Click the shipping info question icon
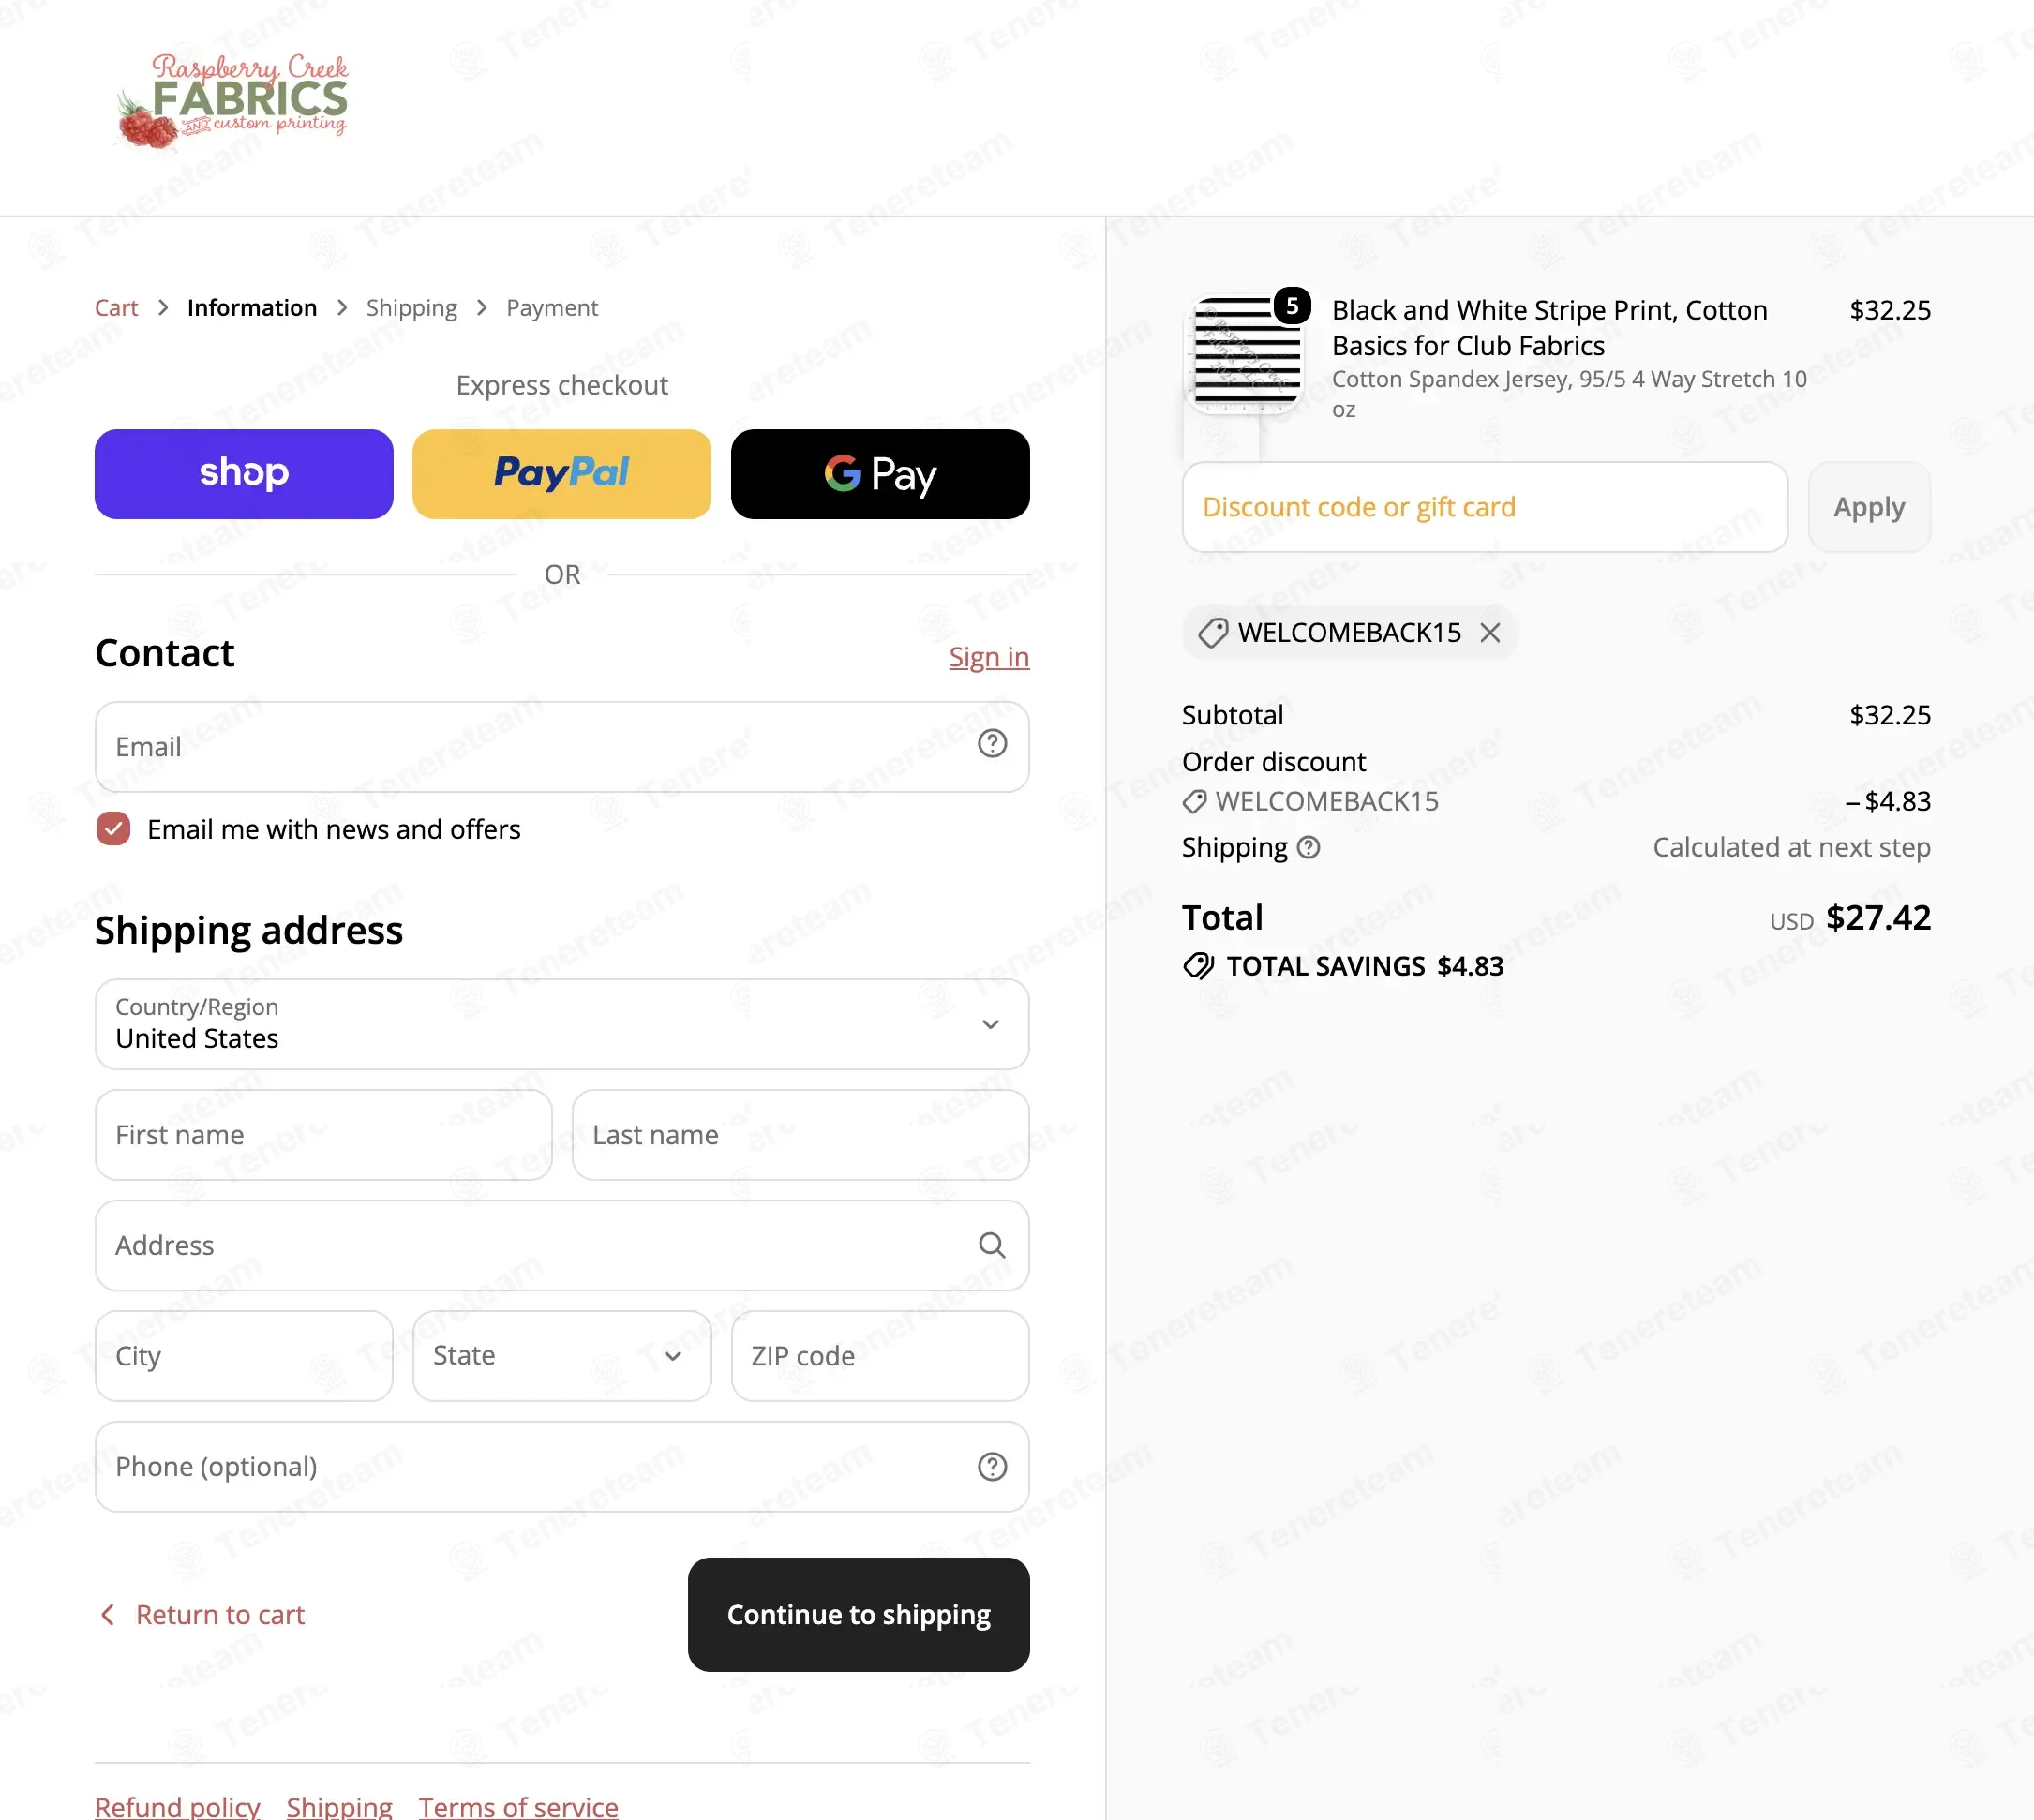Screen dimensions: 2034x1820 [1308, 848]
